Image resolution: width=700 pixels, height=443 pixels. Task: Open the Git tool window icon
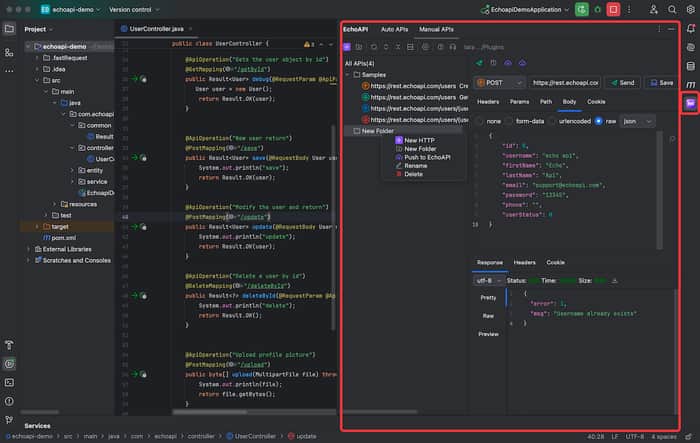coord(9,419)
